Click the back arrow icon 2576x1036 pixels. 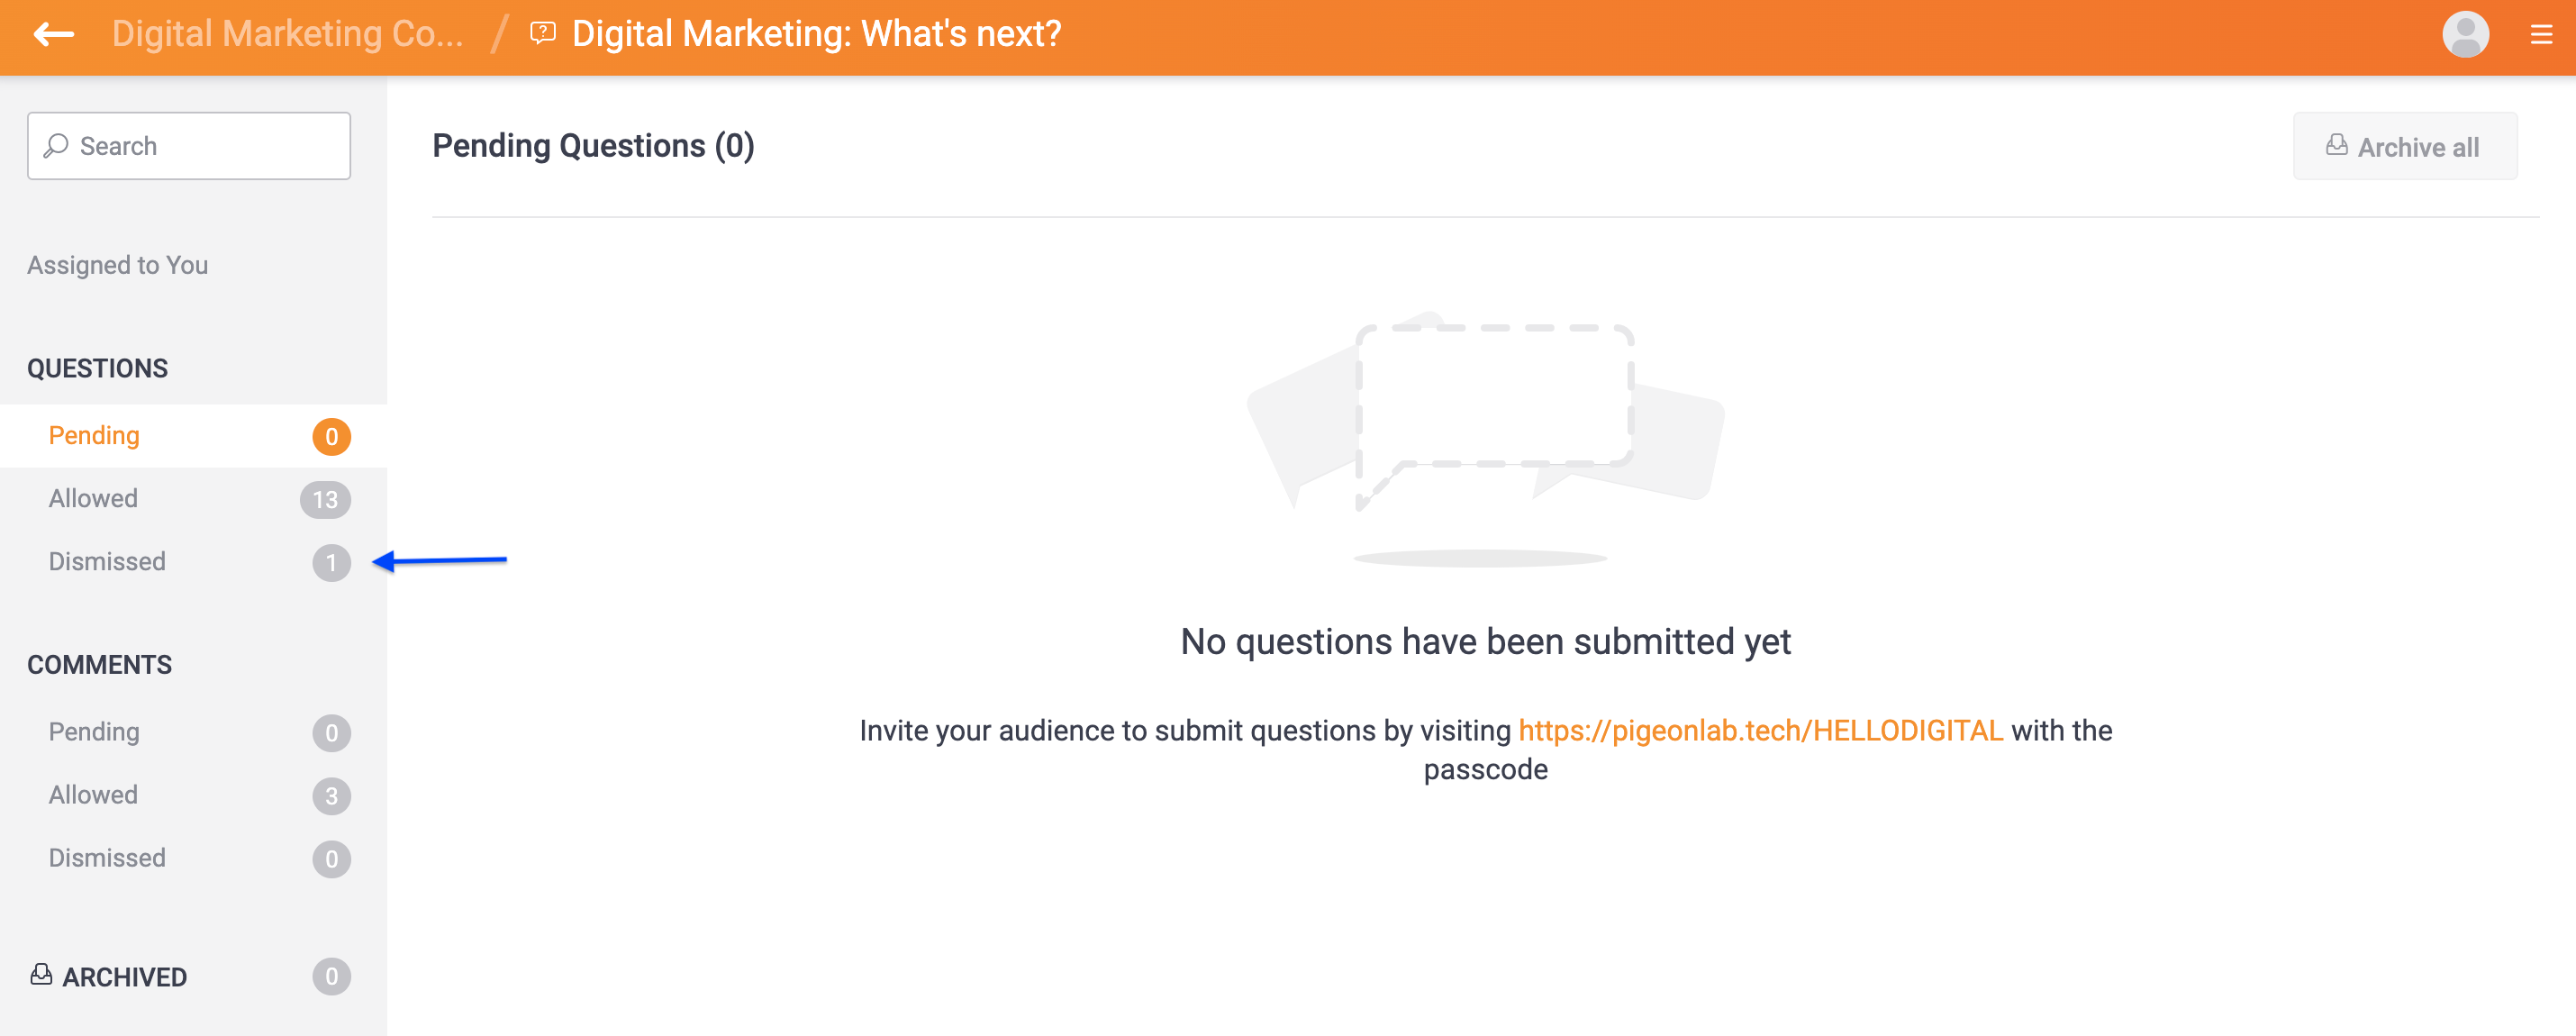click(x=52, y=34)
